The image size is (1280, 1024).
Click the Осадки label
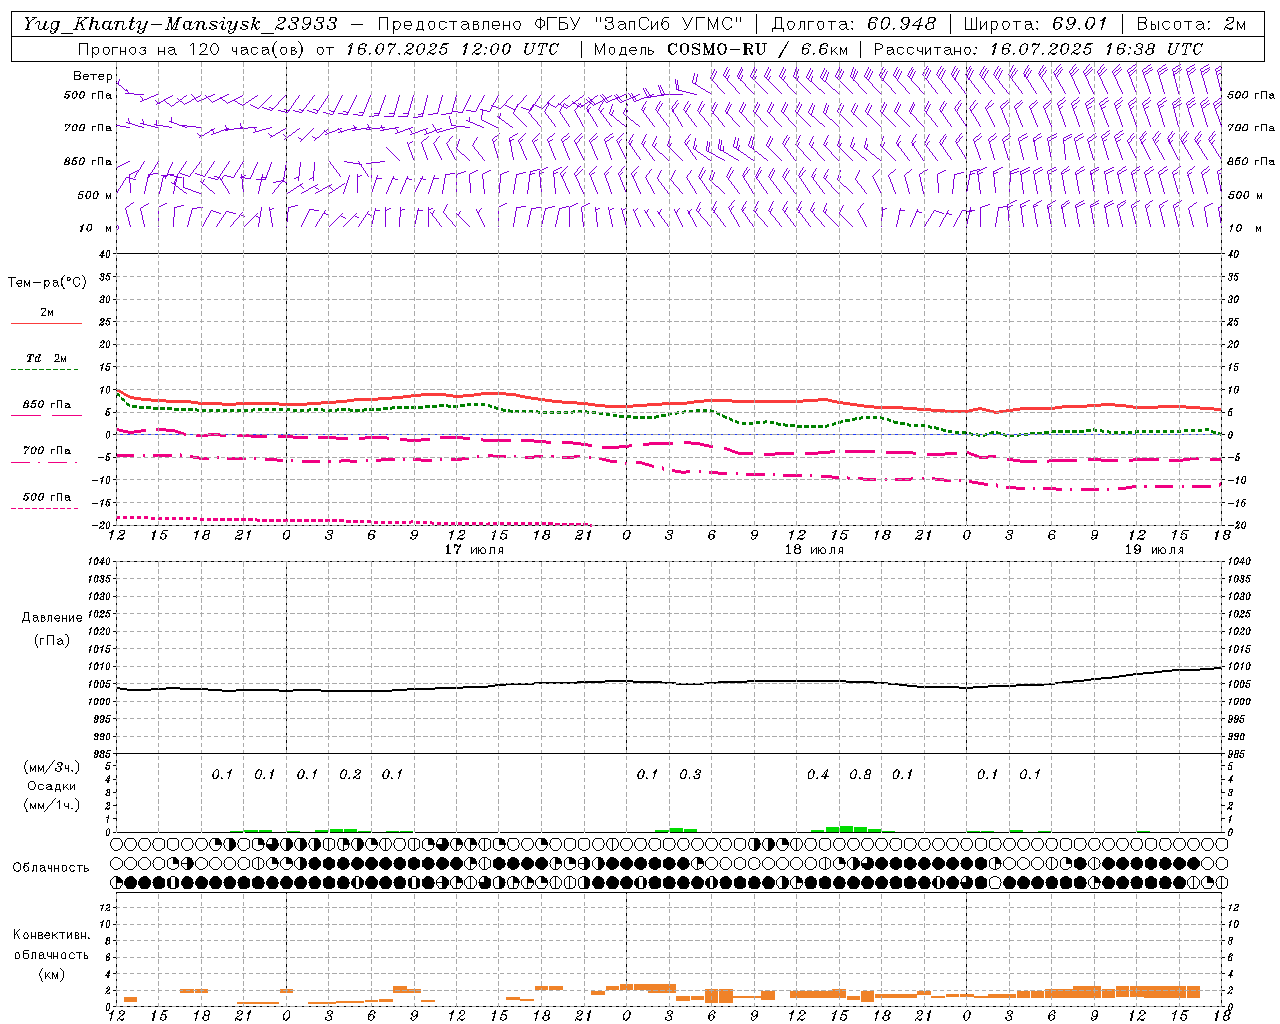coord(51,786)
